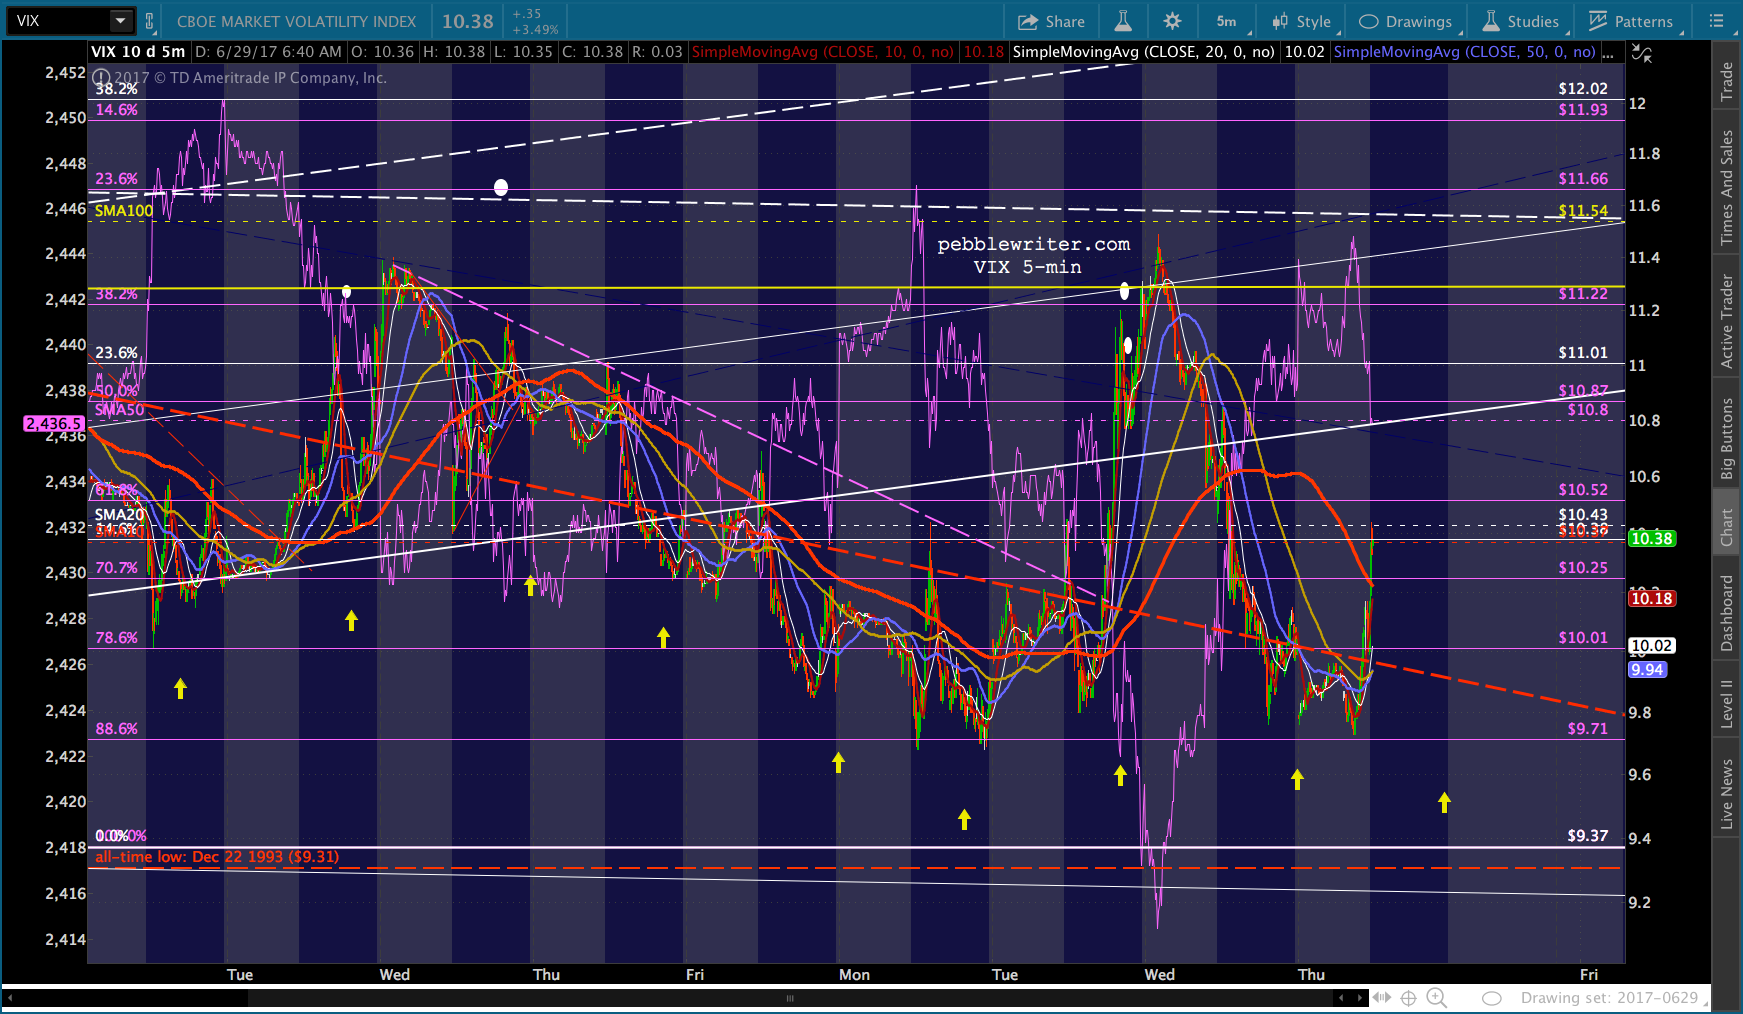Viewport: 1743px width, 1014px height.
Task: Open the VIX symbol dropdown arrow
Action: [120, 21]
